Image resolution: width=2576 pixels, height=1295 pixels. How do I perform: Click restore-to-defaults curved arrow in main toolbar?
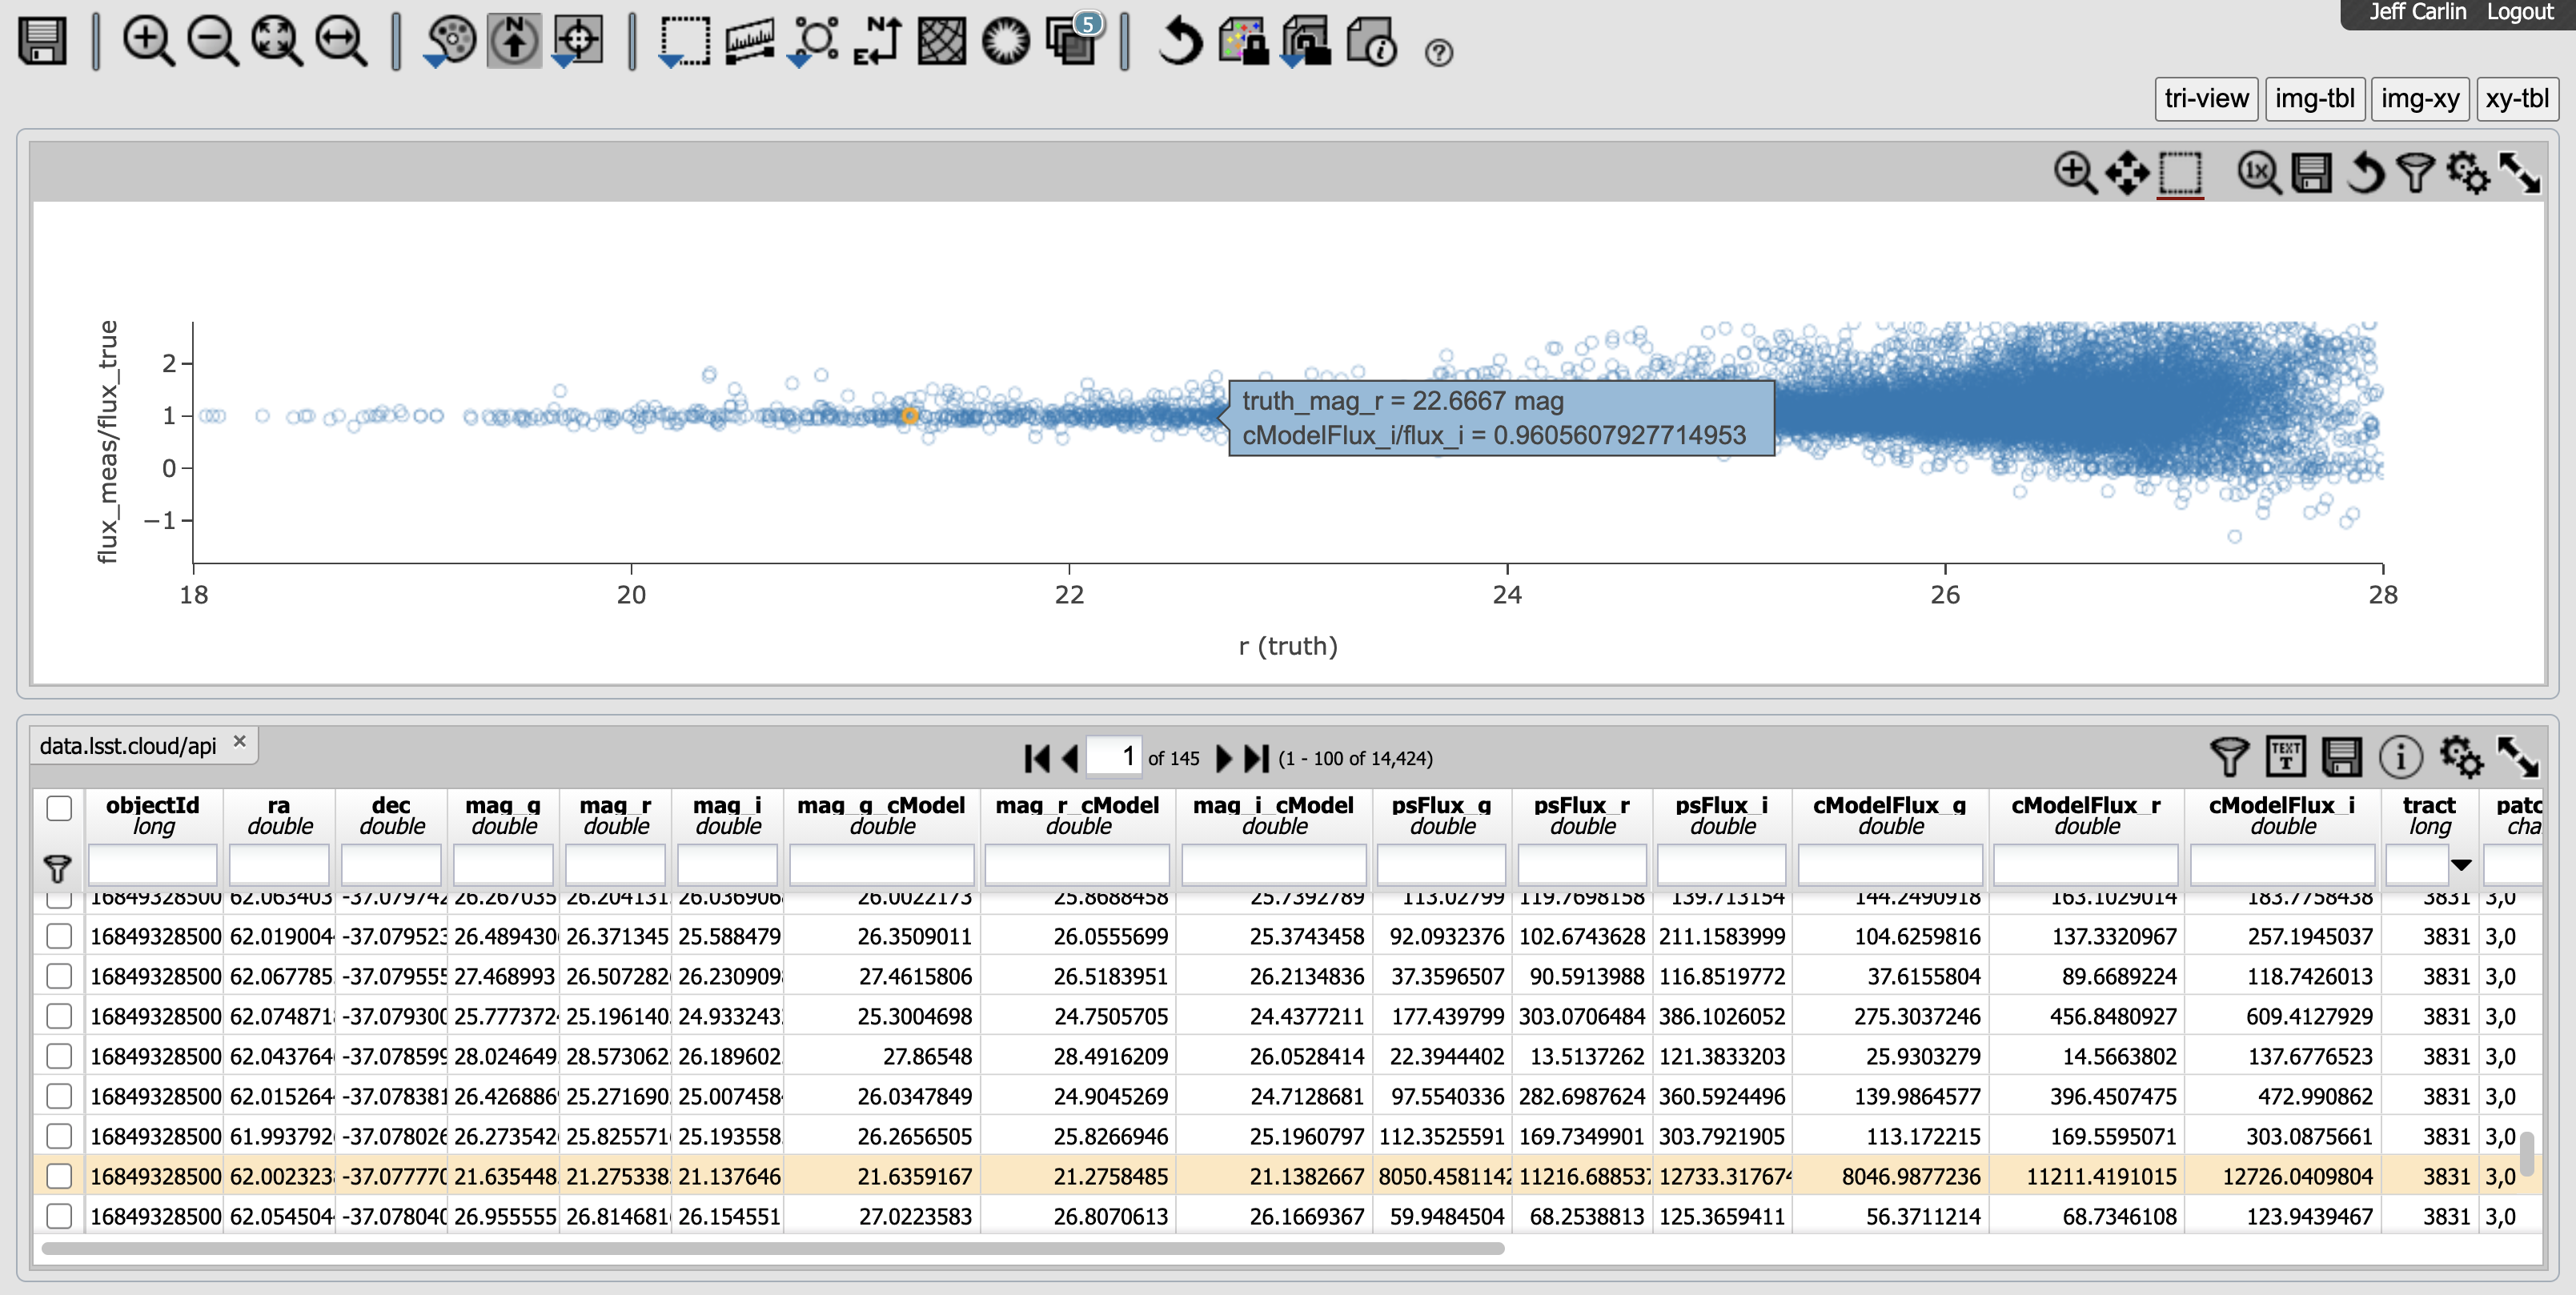point(1180,42)
